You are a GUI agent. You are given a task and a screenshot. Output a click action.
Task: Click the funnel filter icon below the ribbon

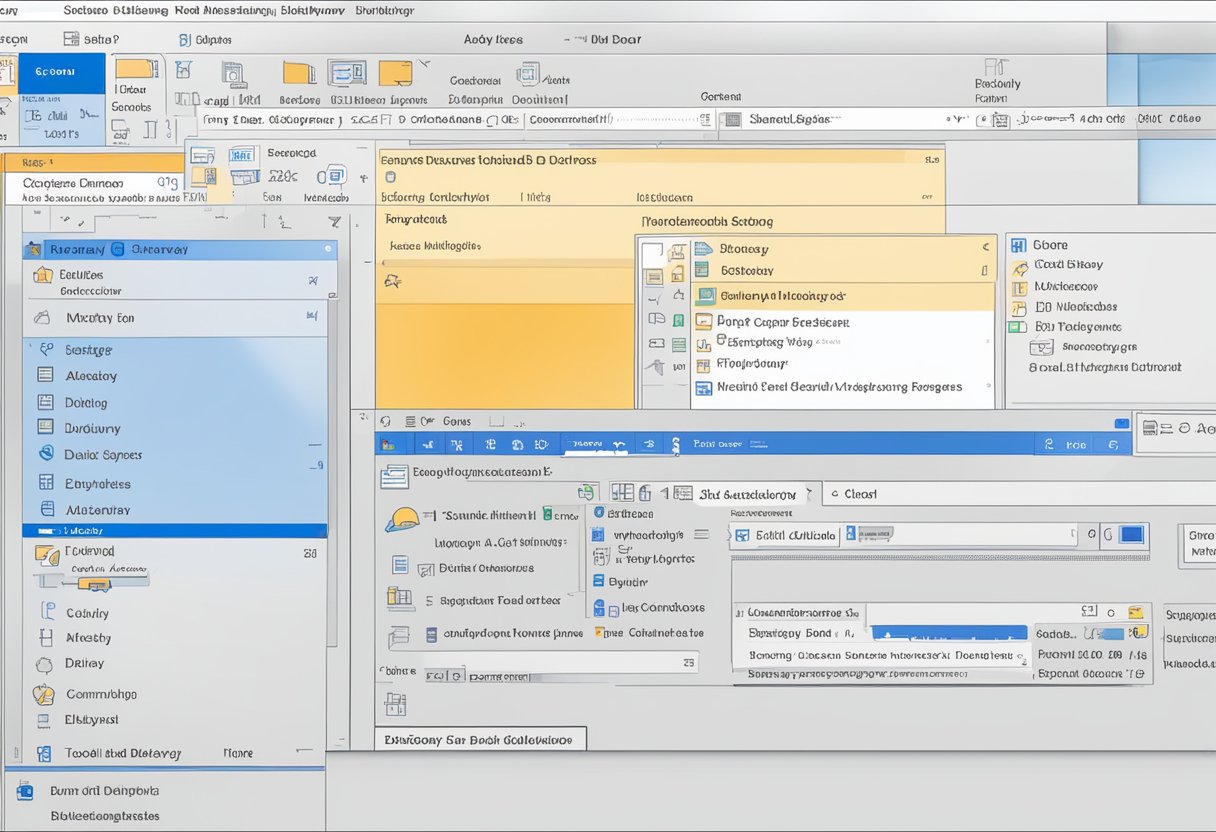point(334,222)
